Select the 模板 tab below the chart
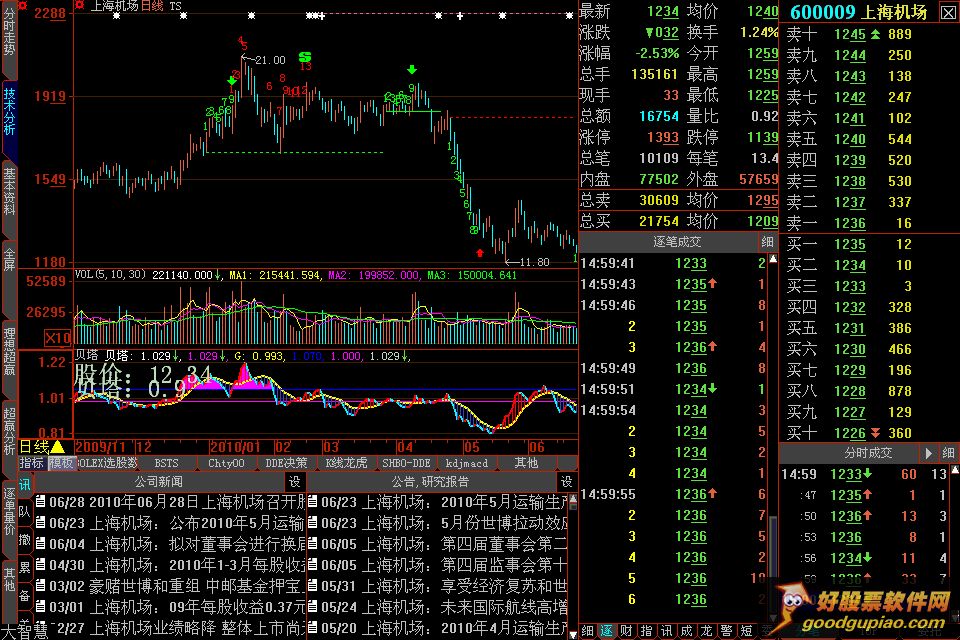The image size is (960, 640). pyautogui.click(x=61, y=463)
